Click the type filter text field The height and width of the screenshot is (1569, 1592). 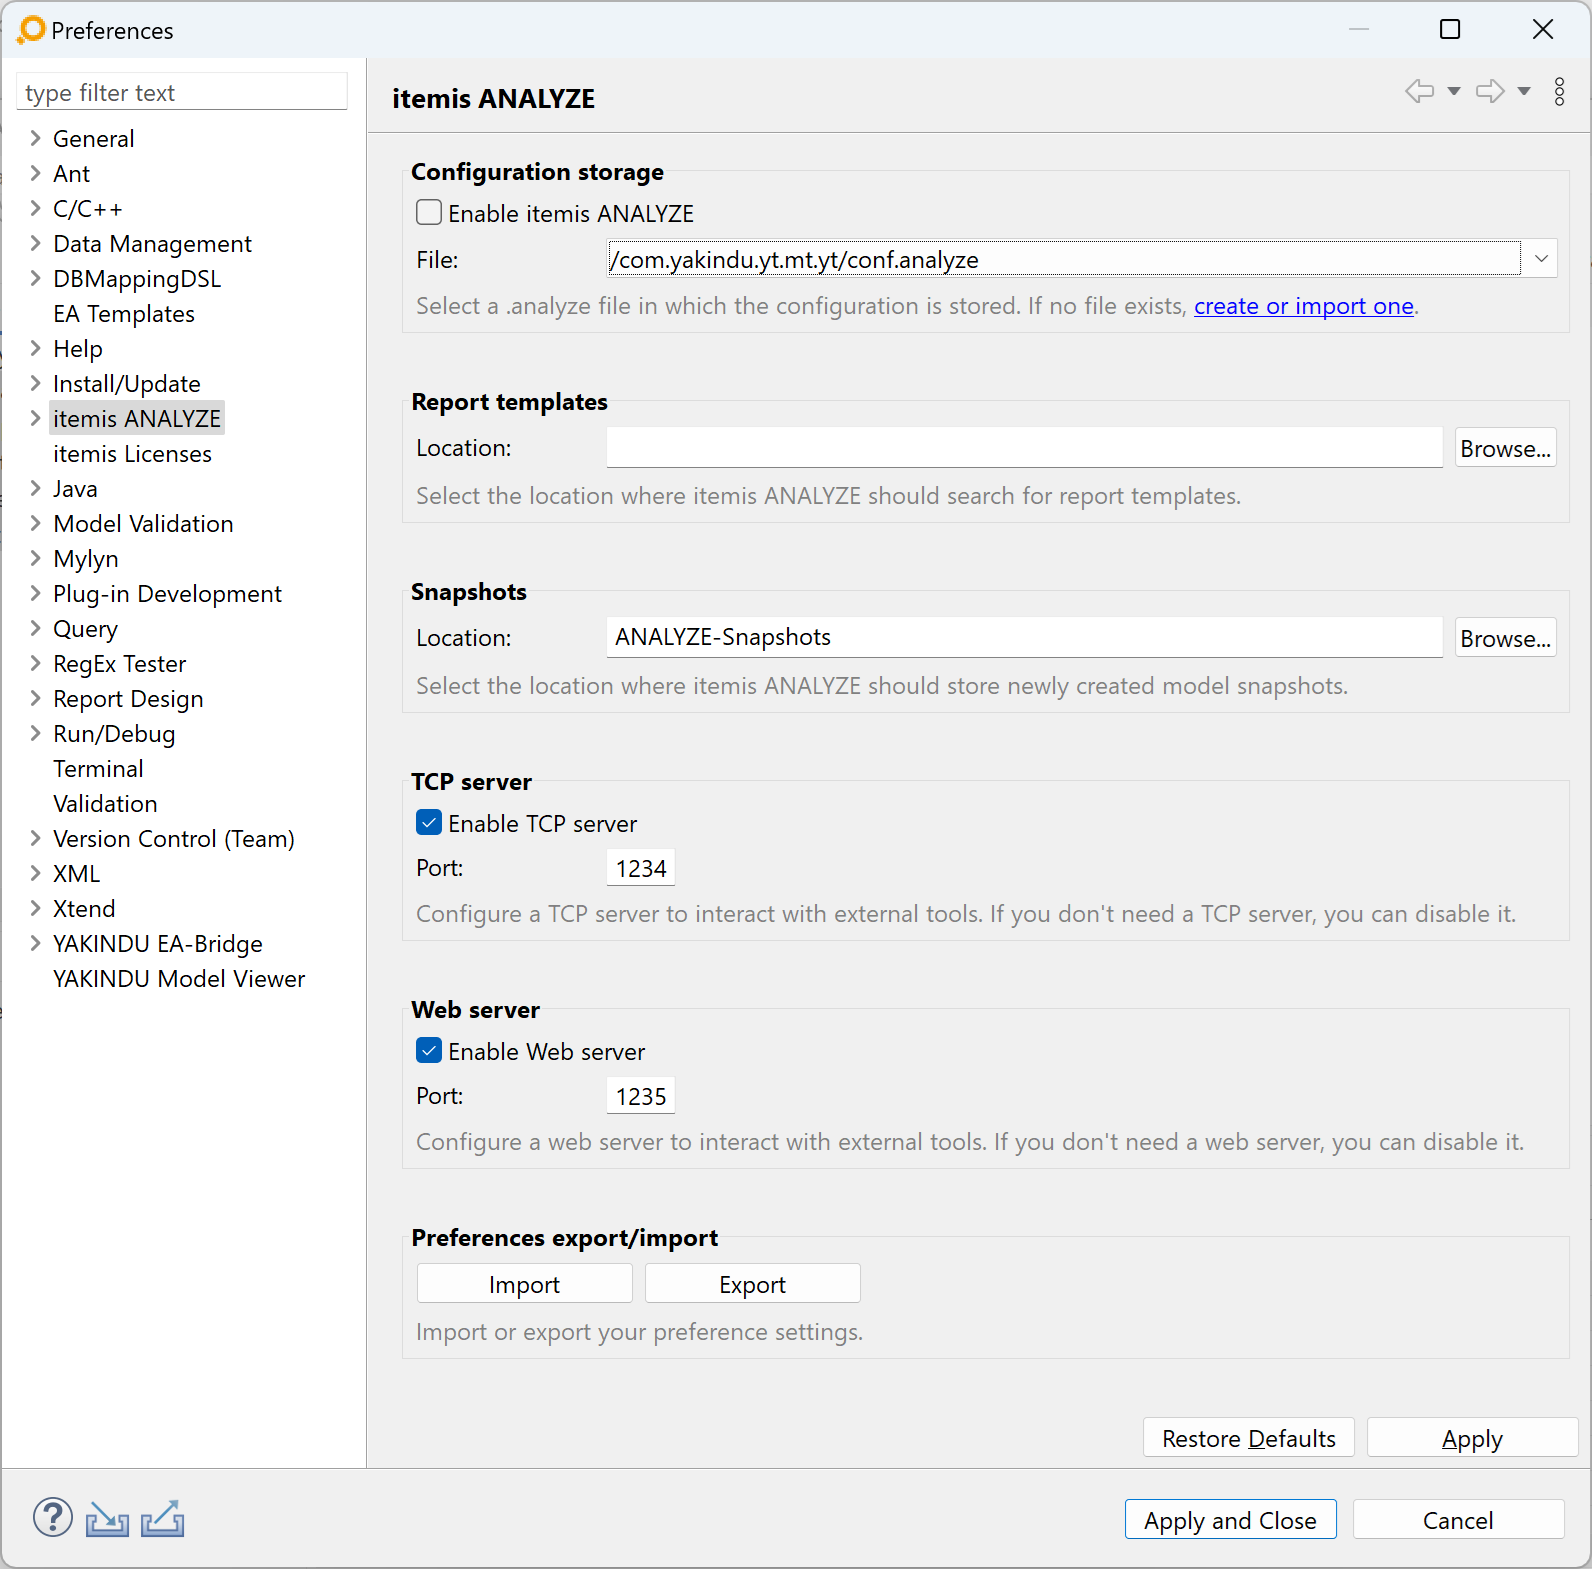(182, 93)
